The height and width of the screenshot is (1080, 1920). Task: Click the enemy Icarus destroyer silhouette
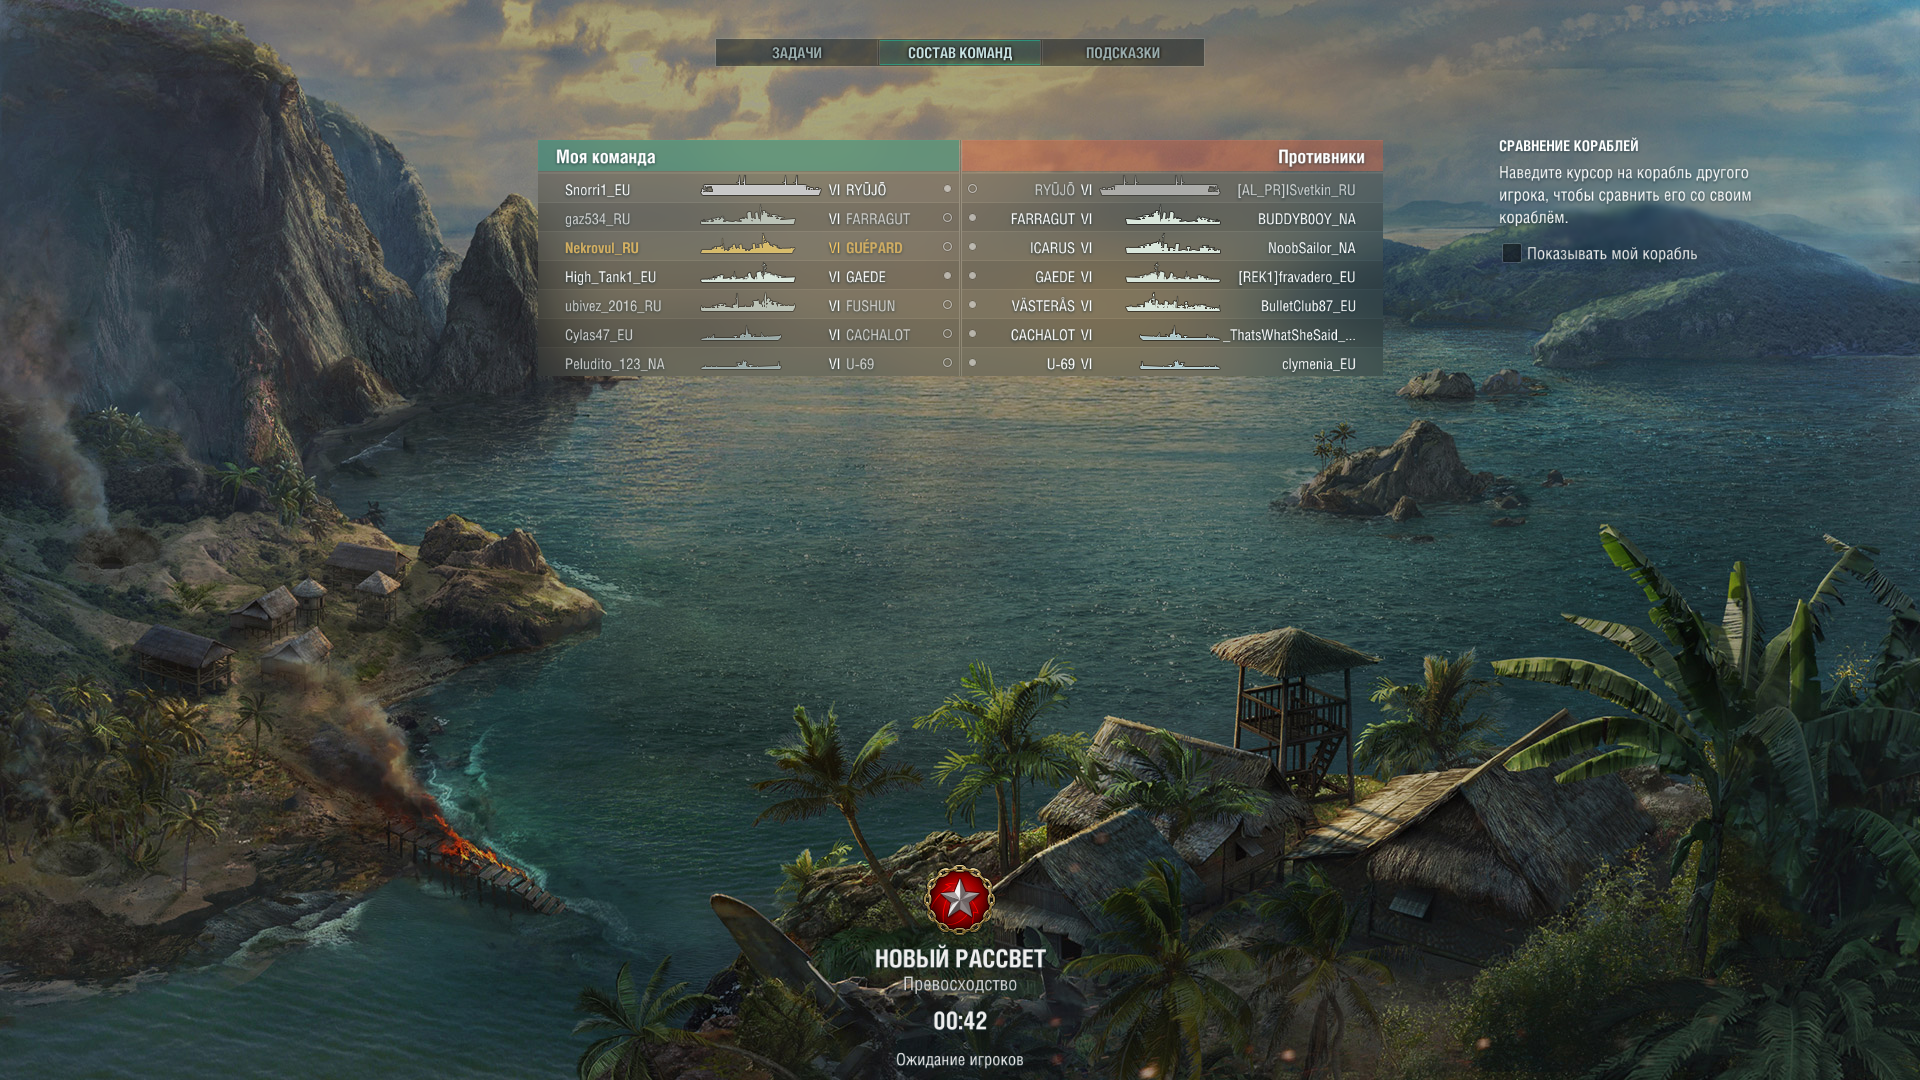click(x=1173, y=245)
